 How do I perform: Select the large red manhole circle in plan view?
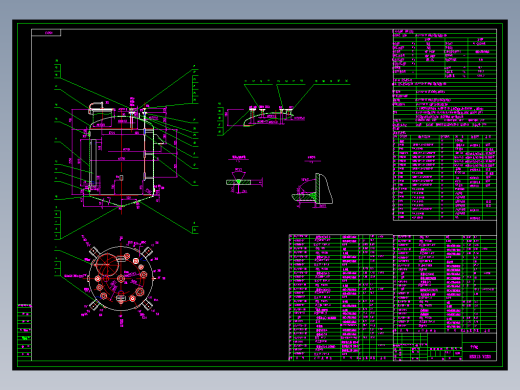tap(107, 265)
